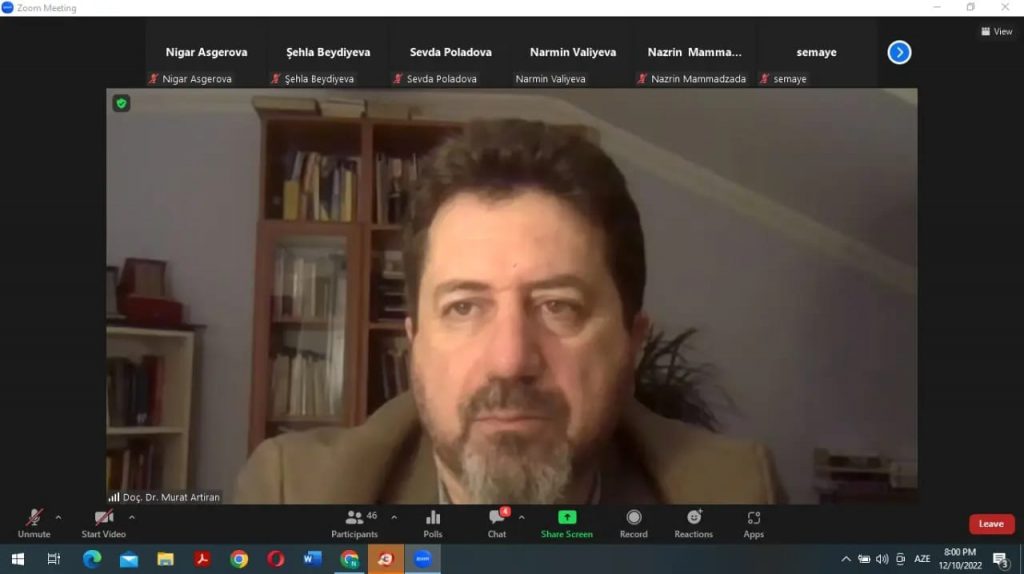Open orange-highlighted app in taskbar
Image resolution: width=1024 pixels, height=574 pixels.
(386, 559)
